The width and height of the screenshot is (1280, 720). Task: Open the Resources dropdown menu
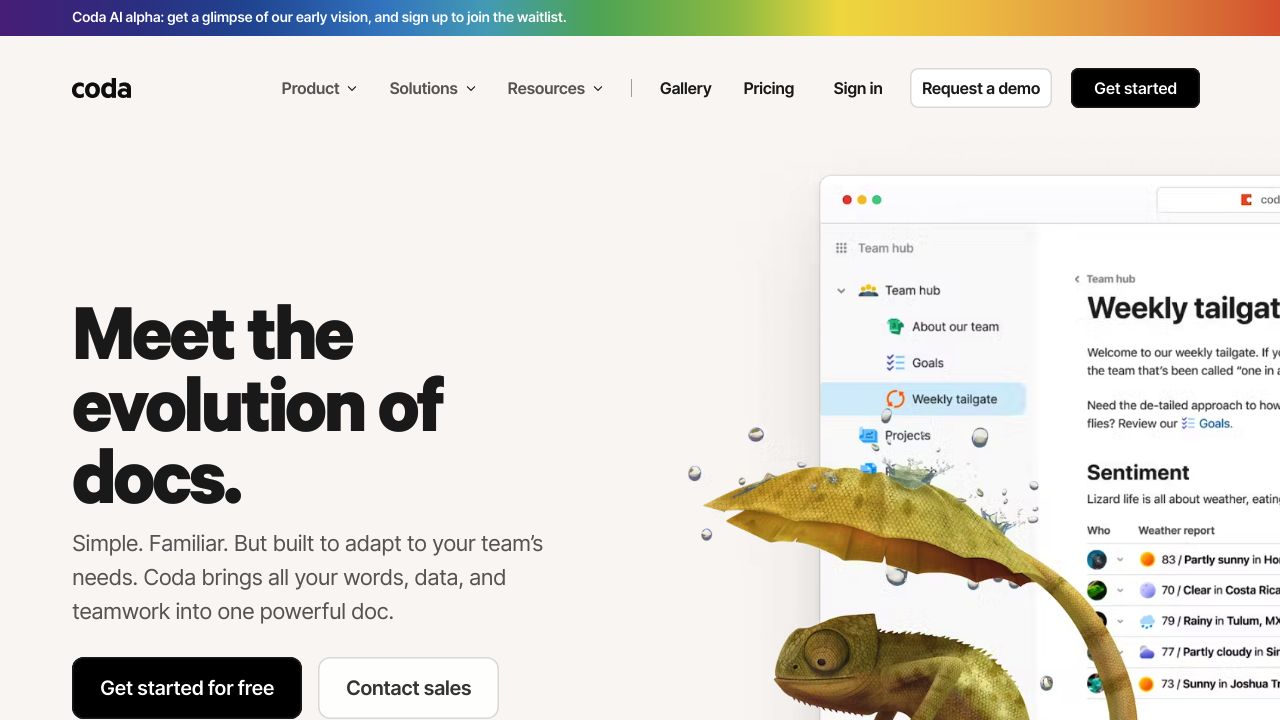[555, 88]
